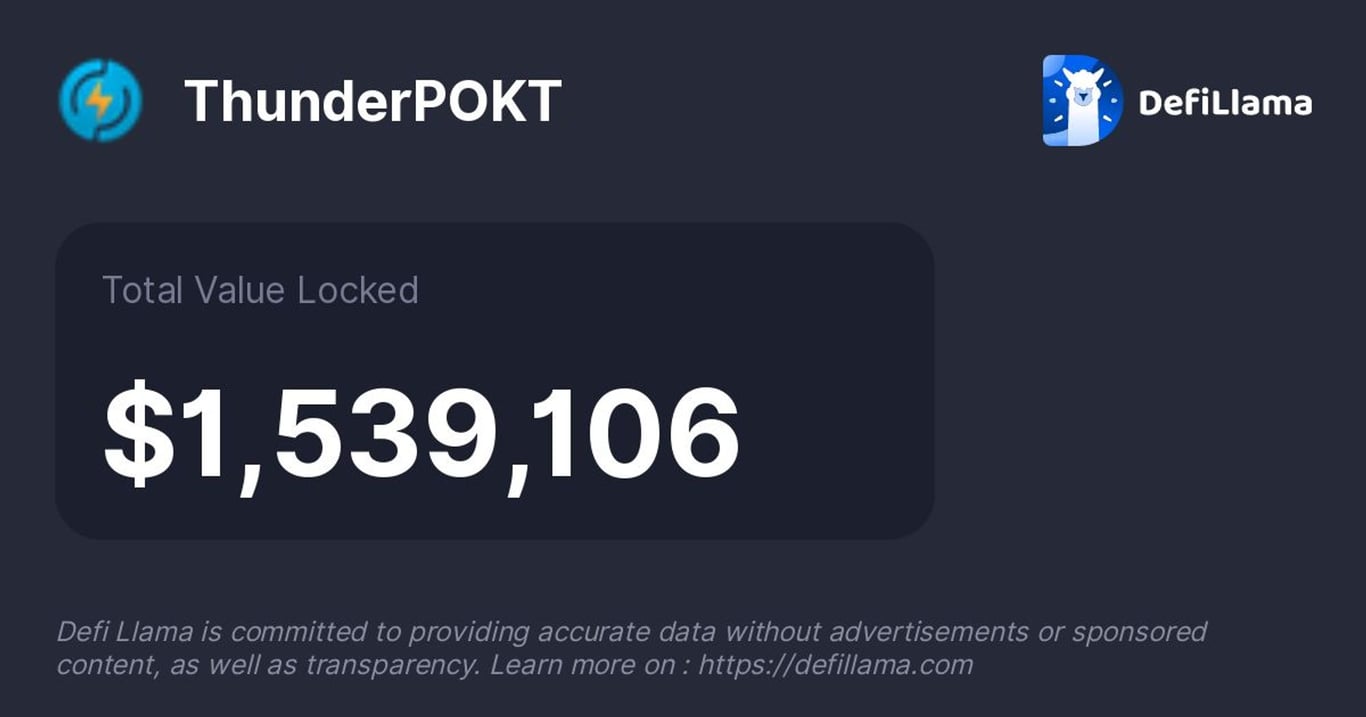Click the Total Value Locked label

[x=260, y=290]
